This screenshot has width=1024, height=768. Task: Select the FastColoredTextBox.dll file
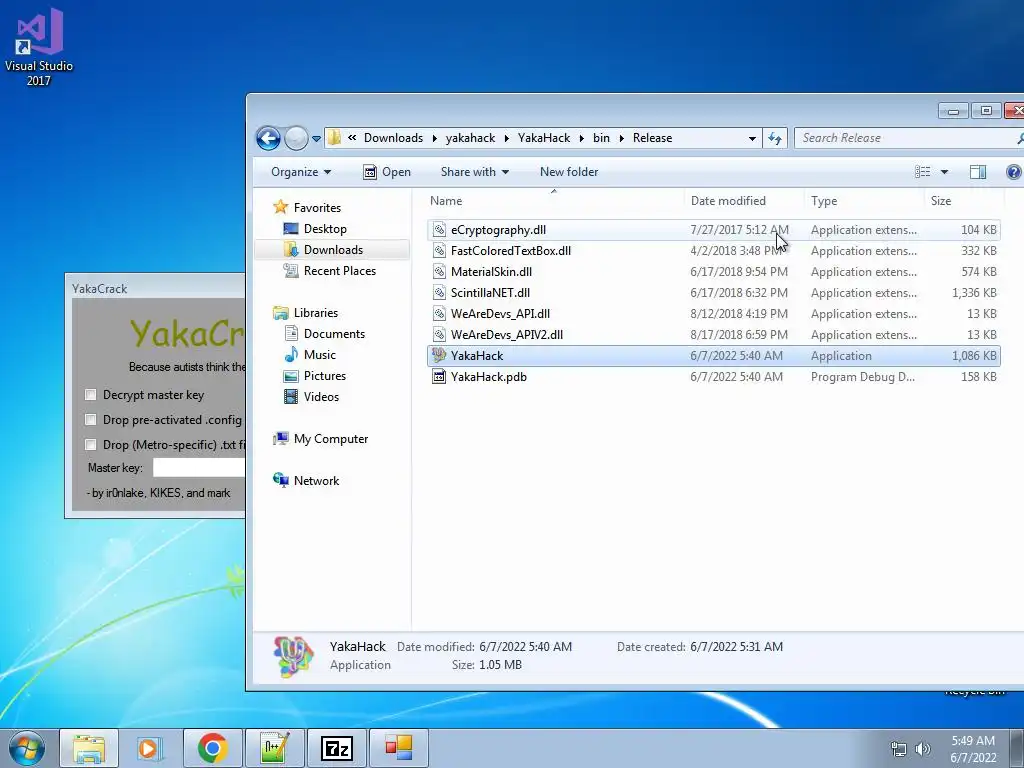click(713, 251)
